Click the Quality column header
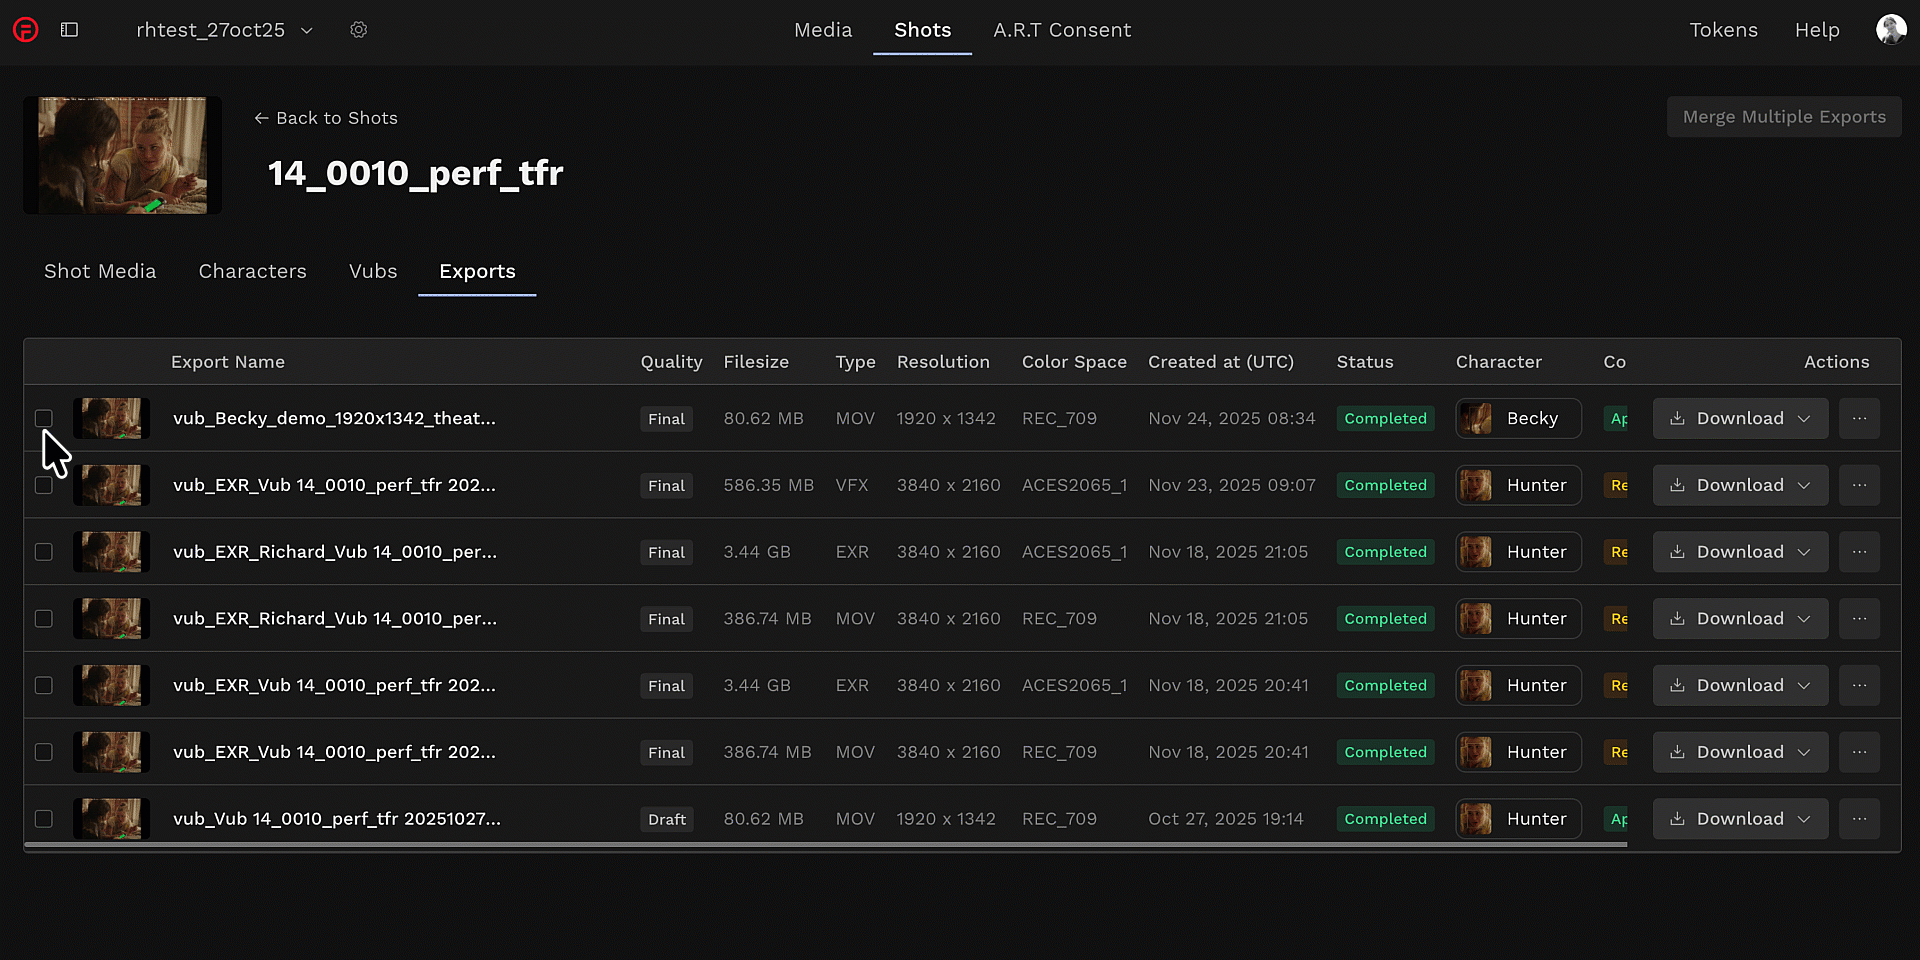 [671, 362]
